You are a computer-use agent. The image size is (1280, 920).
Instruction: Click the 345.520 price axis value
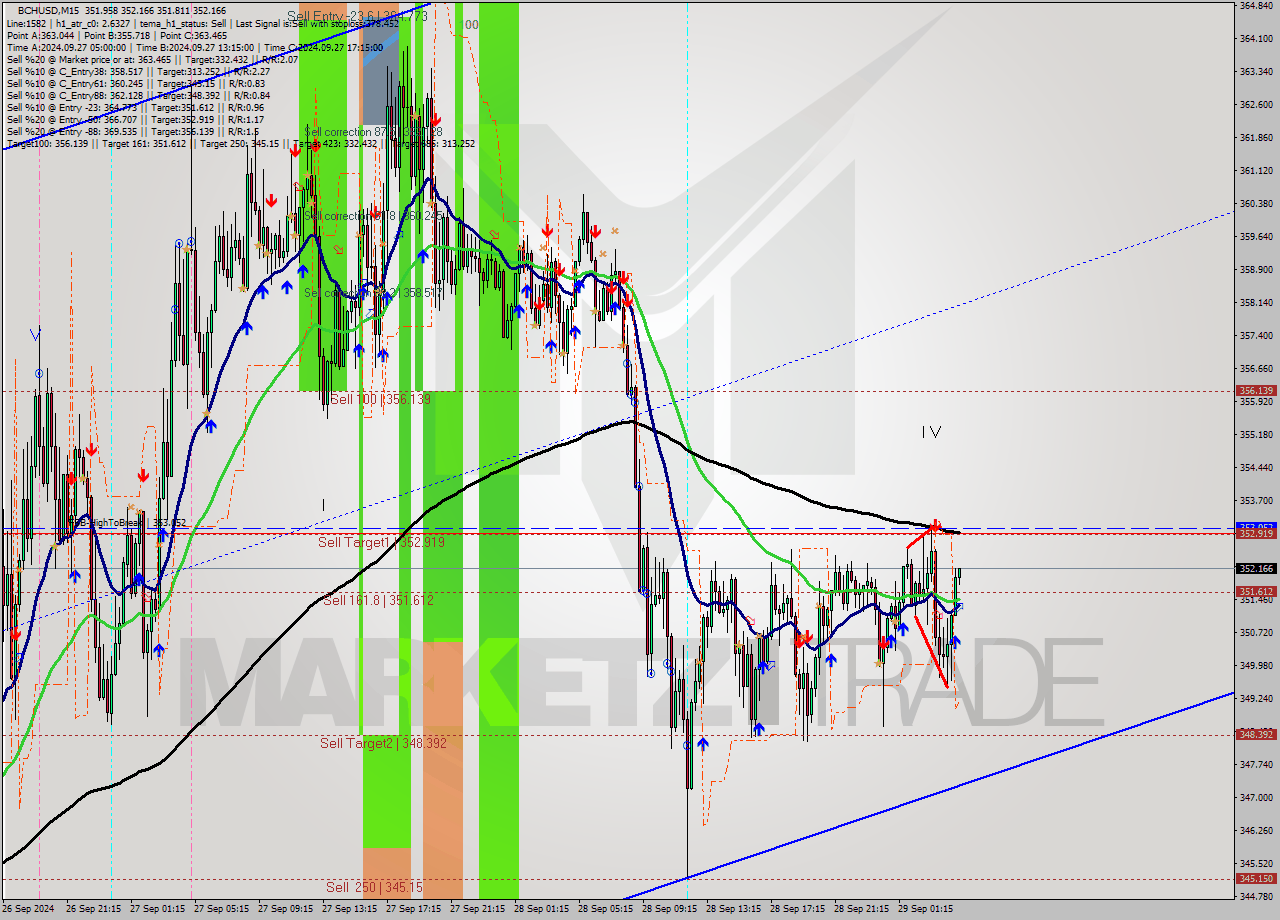point(1256,863)
